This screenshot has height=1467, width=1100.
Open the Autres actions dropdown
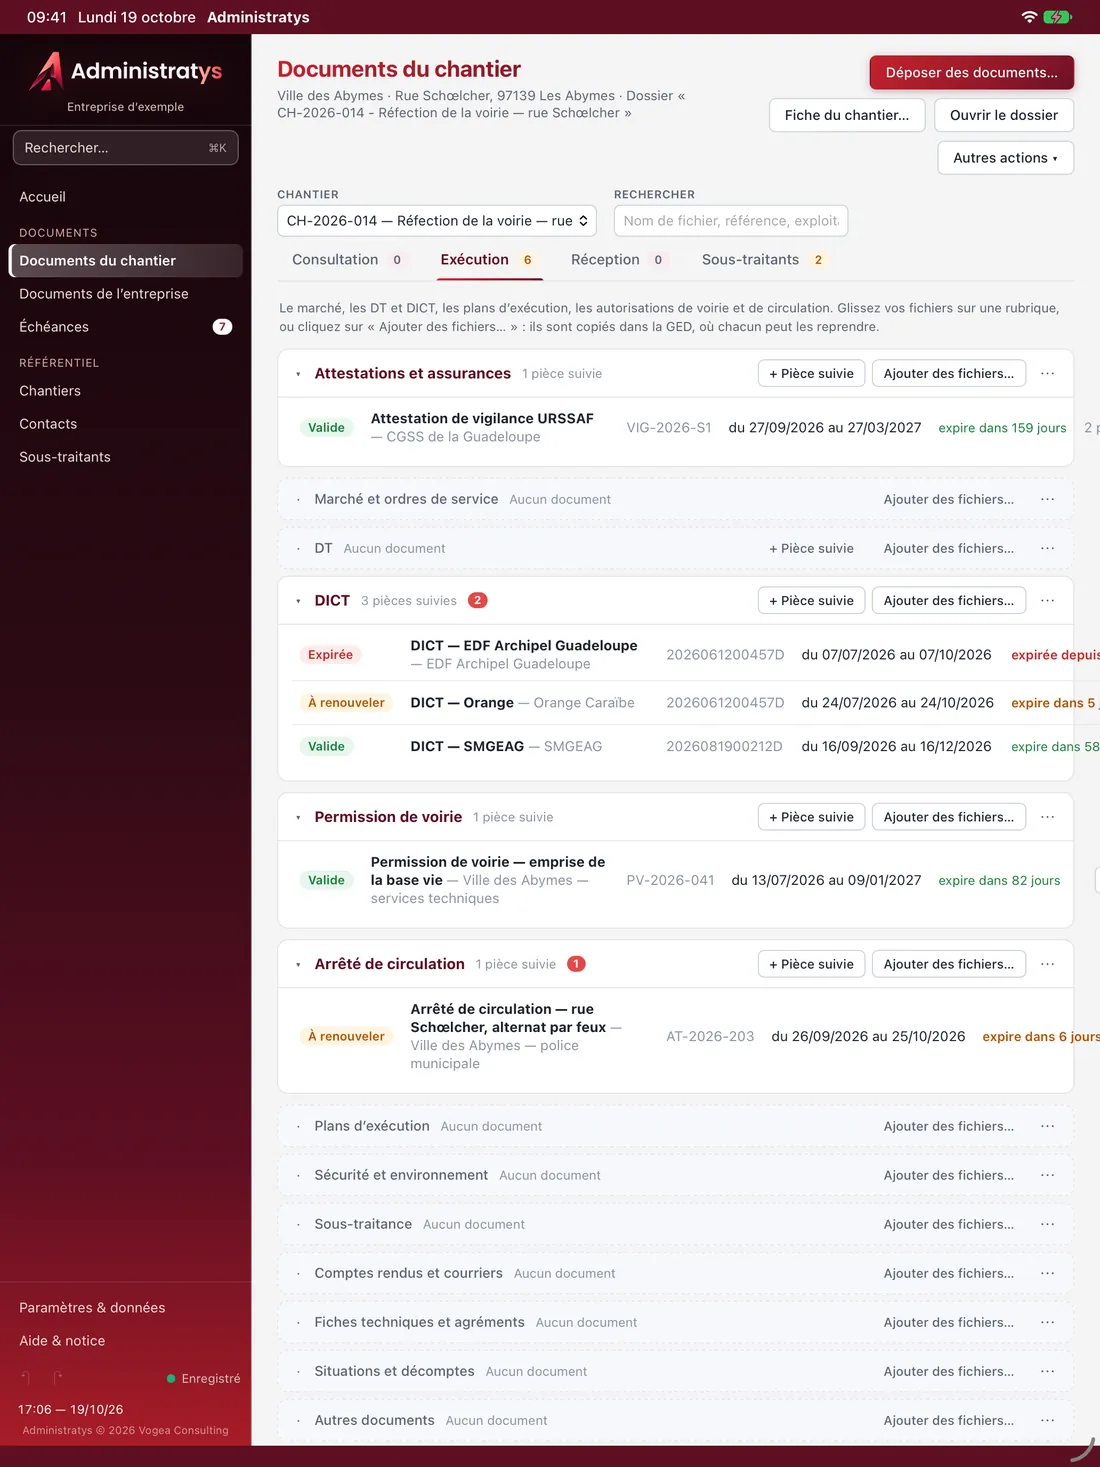[1005, 158]
